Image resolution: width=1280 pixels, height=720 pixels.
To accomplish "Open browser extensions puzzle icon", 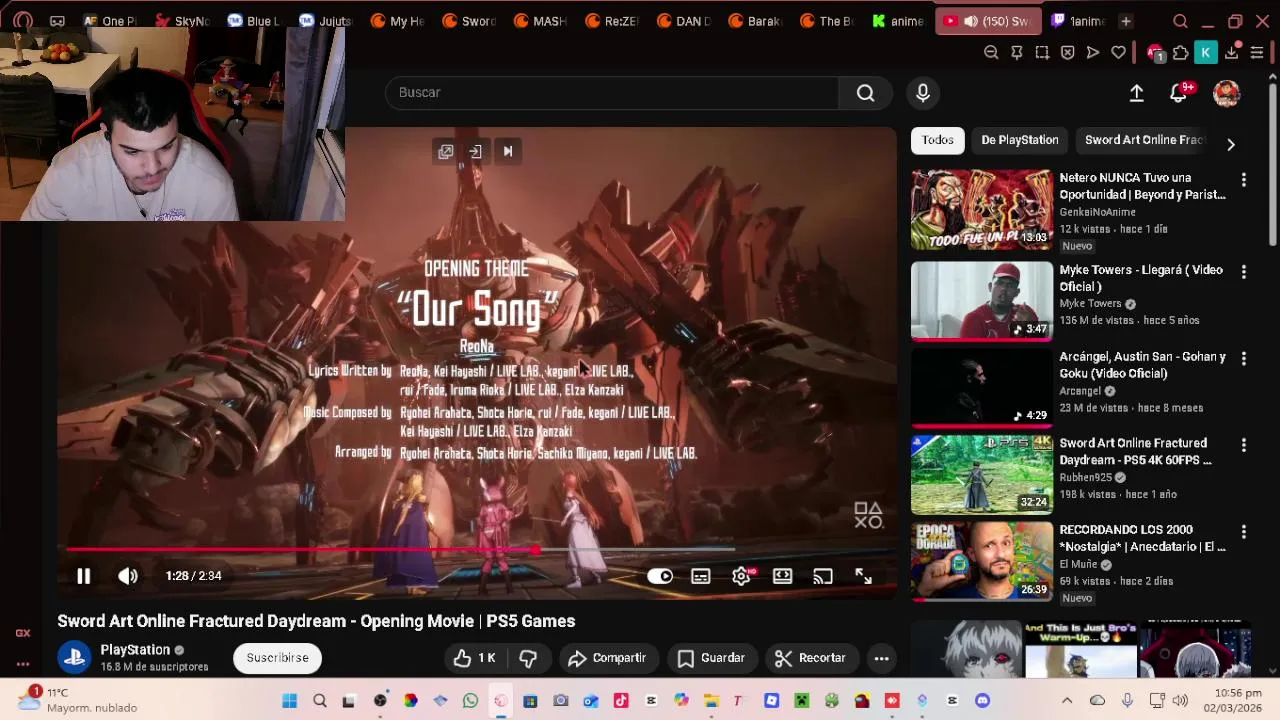I will click(x=1181, y=52).
